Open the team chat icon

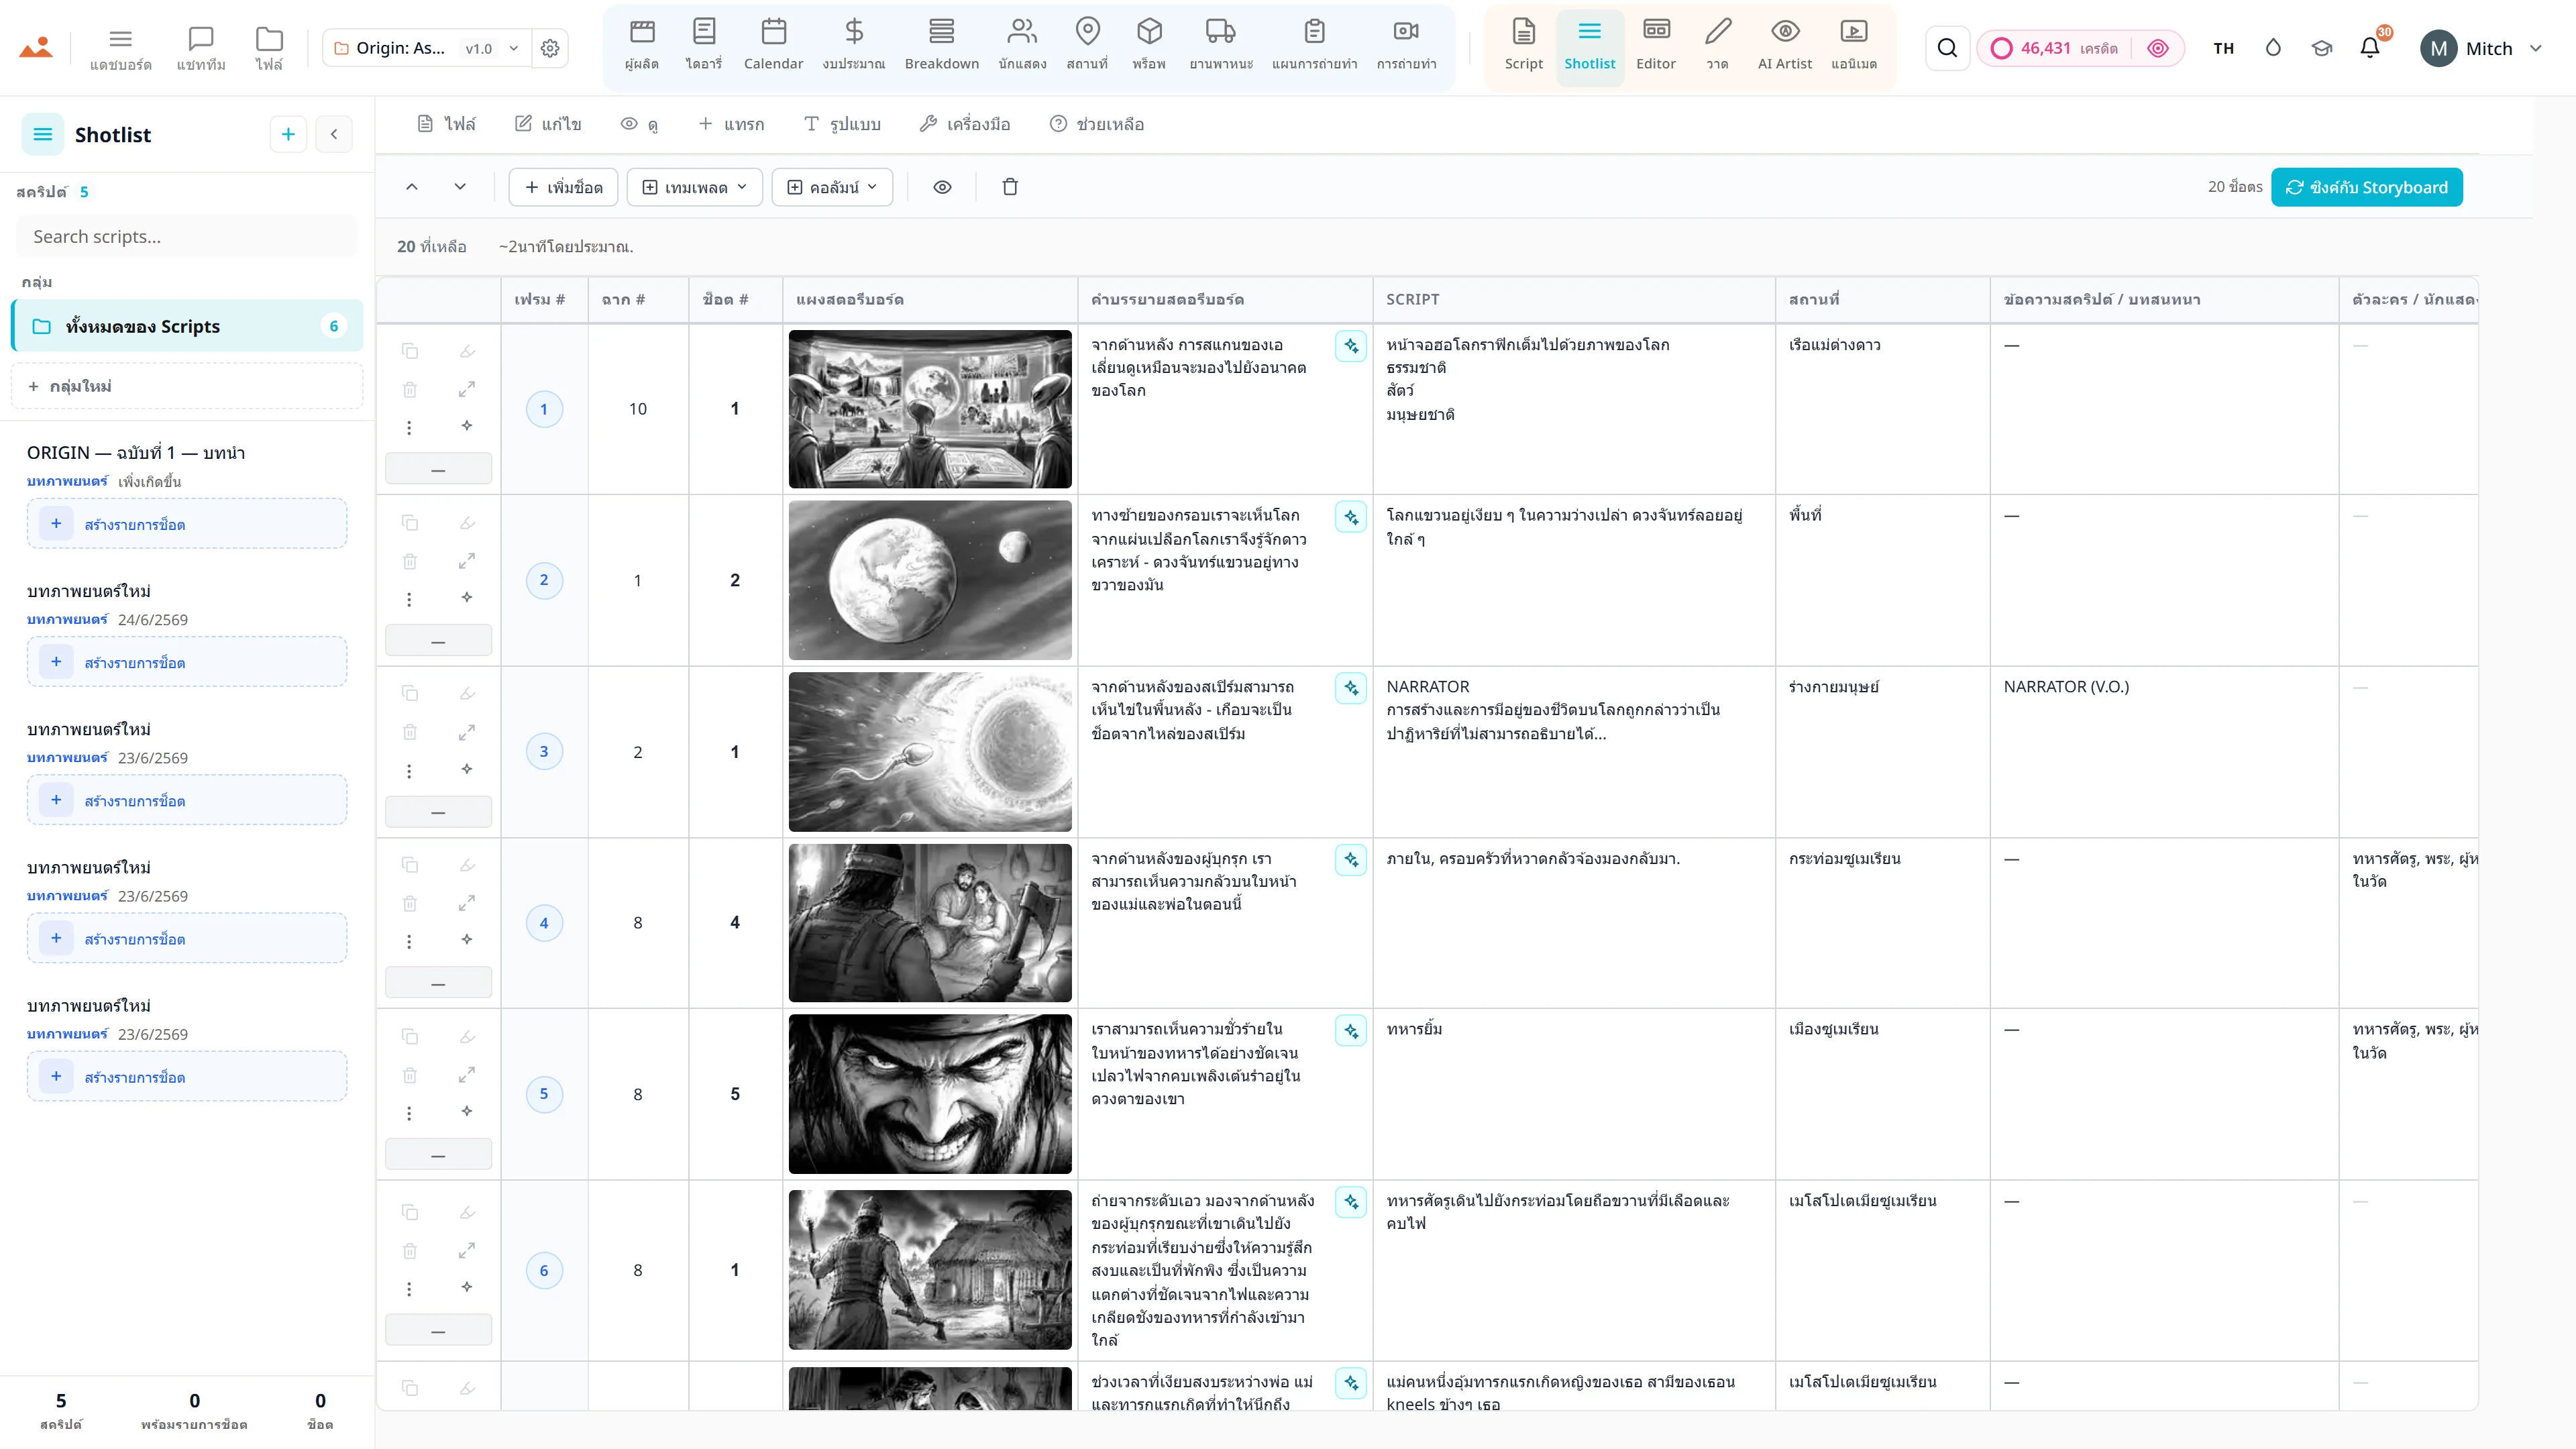201,48
